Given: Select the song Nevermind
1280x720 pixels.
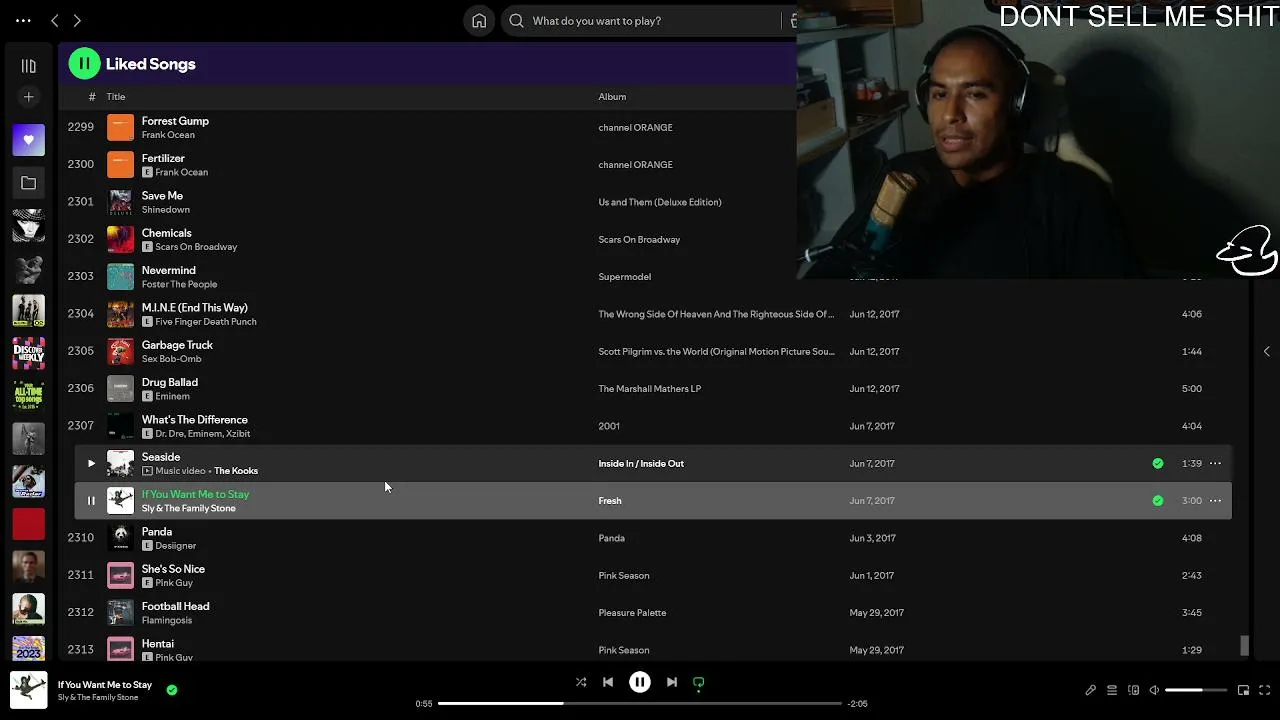Looking at the screenshot, I should 169,270.
